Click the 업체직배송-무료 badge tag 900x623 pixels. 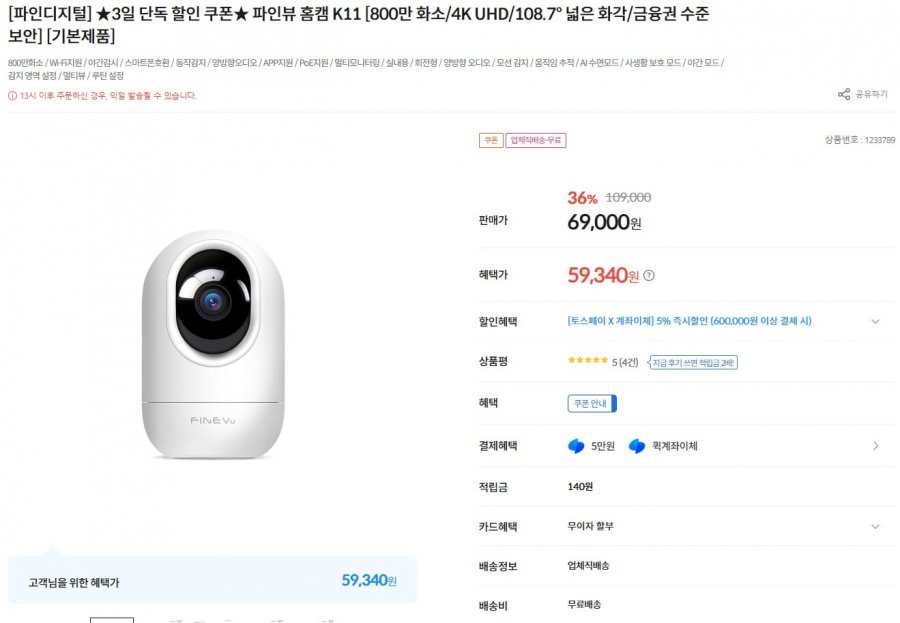pyautogui.click(x=536, y=141)
